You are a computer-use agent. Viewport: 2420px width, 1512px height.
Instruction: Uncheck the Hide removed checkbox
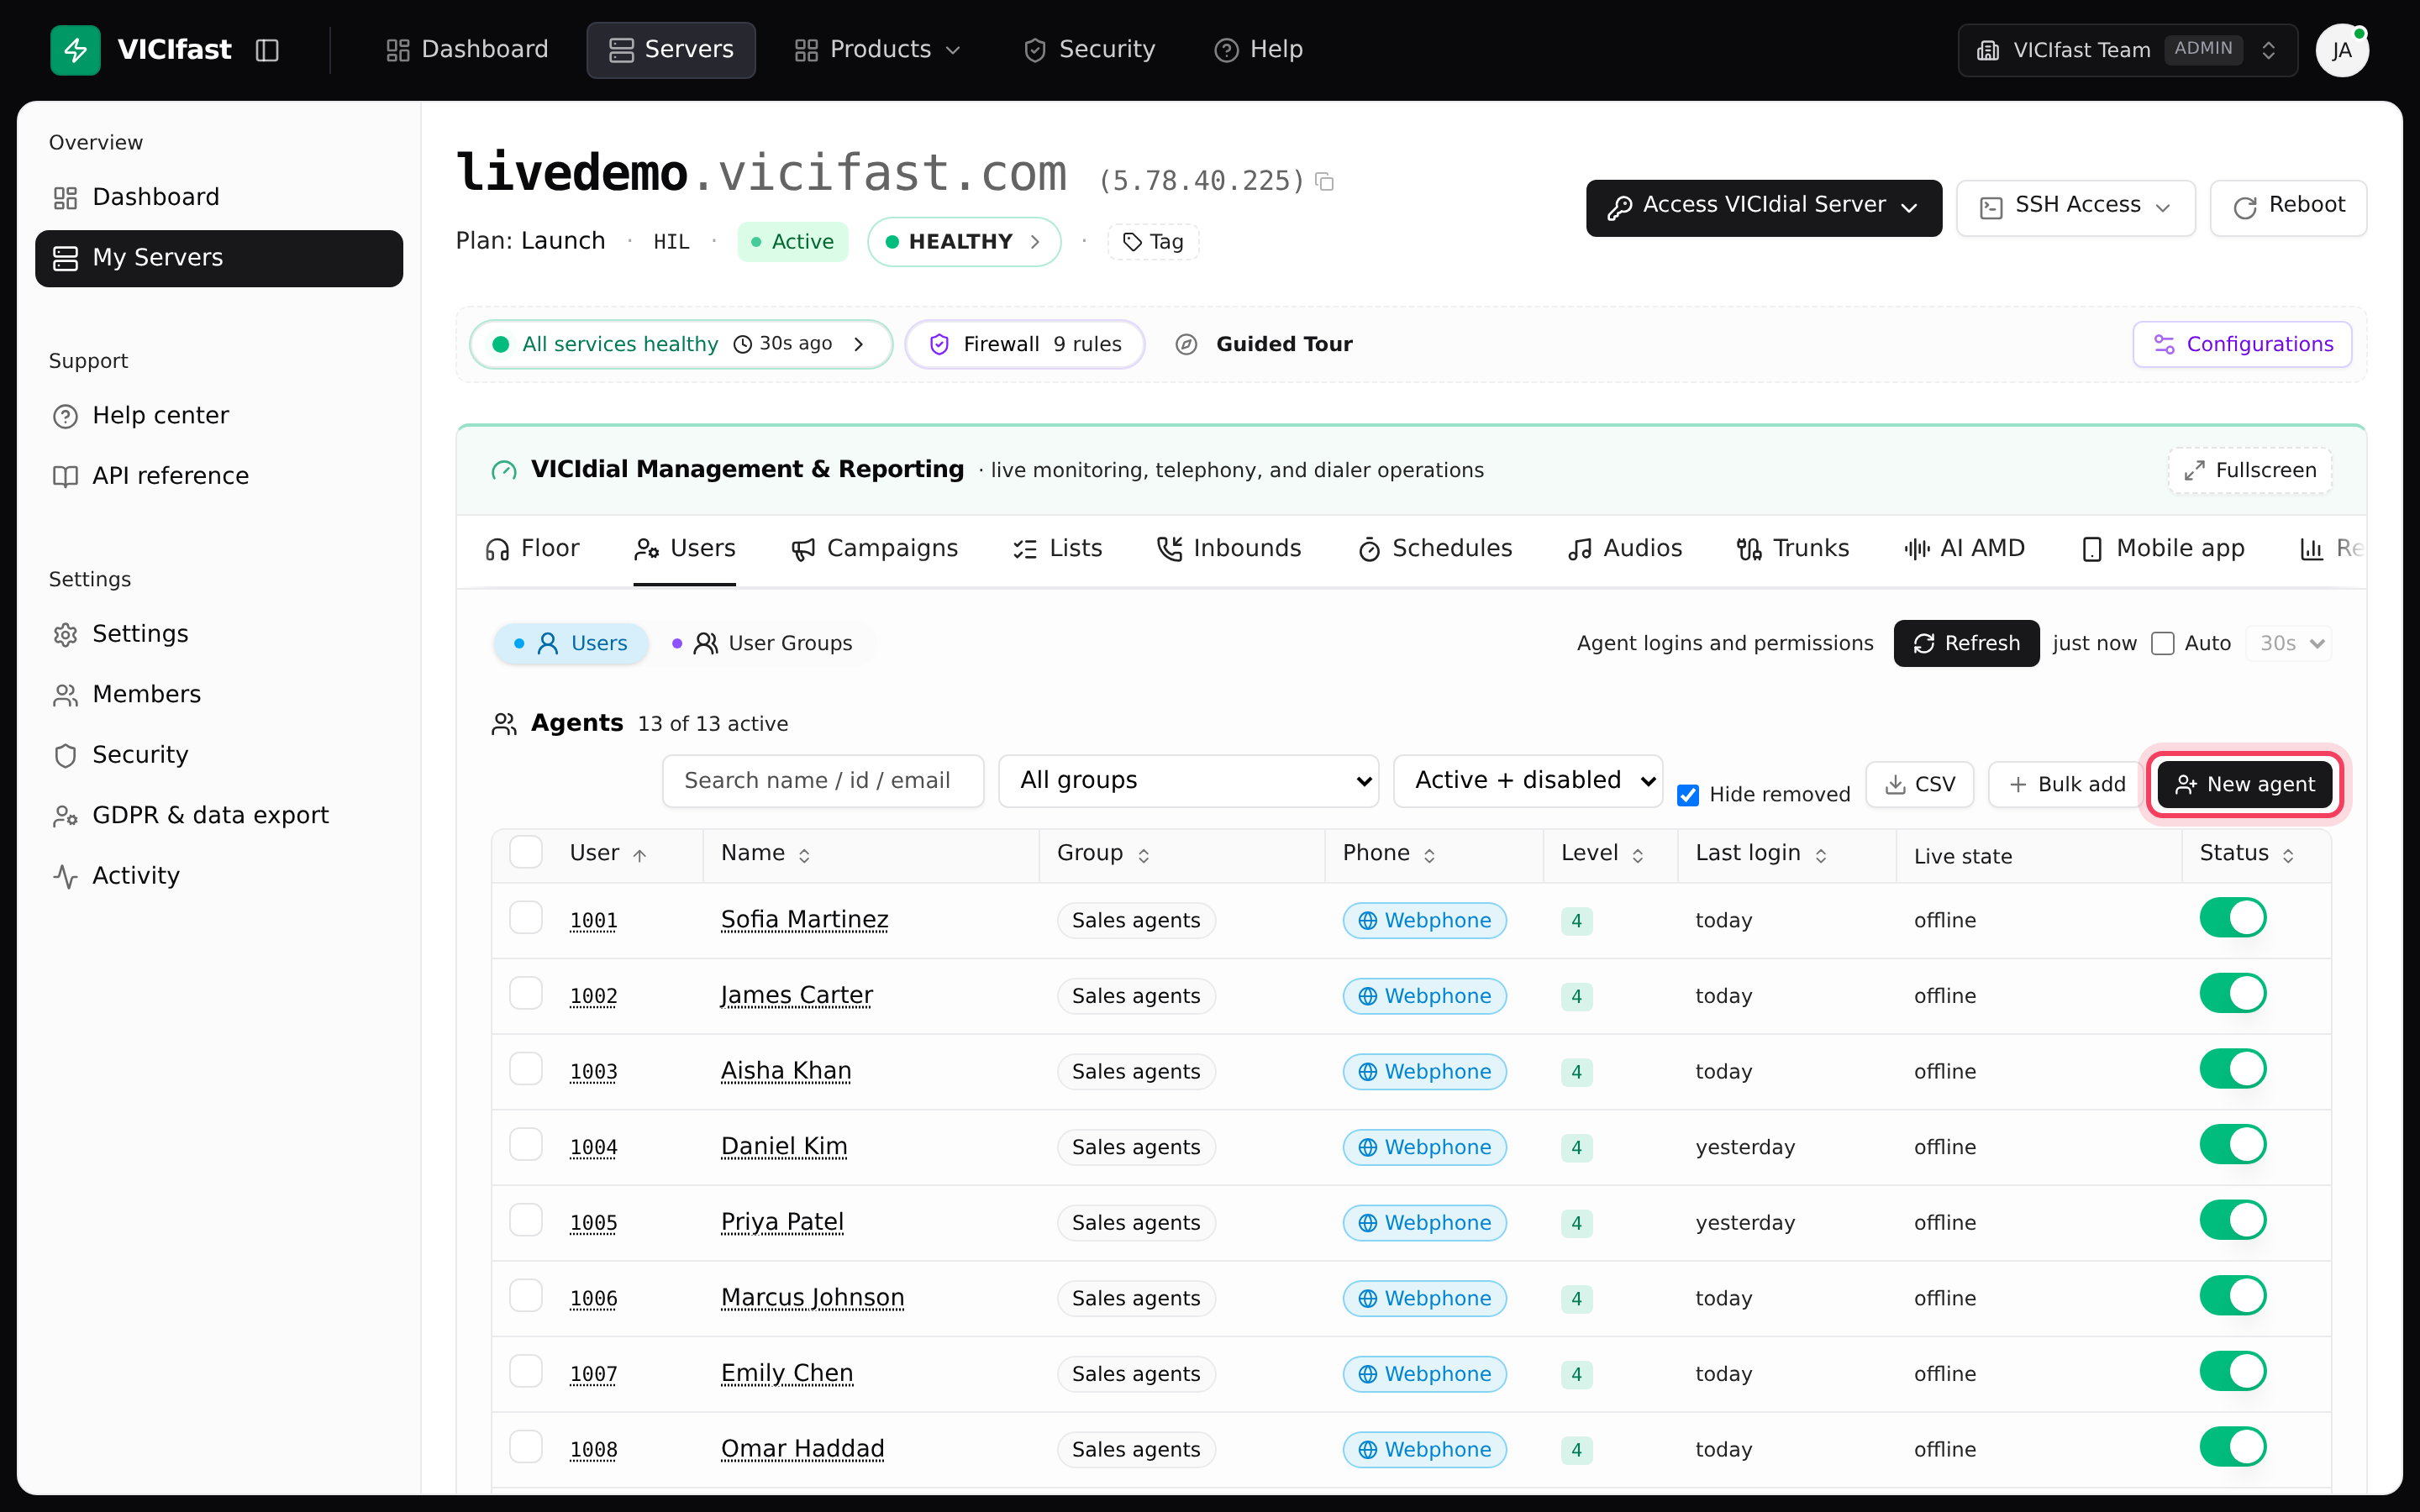click(x=1688, y=795)
